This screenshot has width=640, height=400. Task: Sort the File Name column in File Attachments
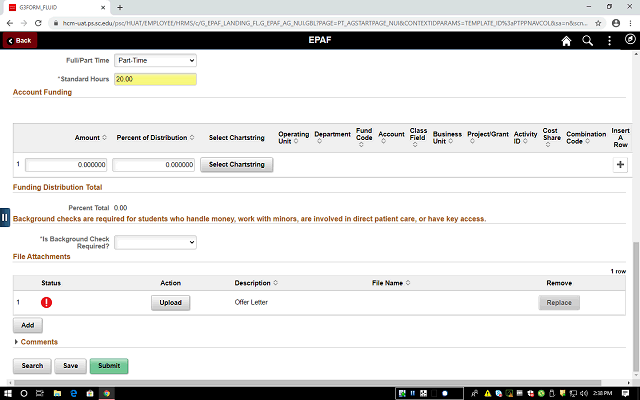[x=408, y=282]
